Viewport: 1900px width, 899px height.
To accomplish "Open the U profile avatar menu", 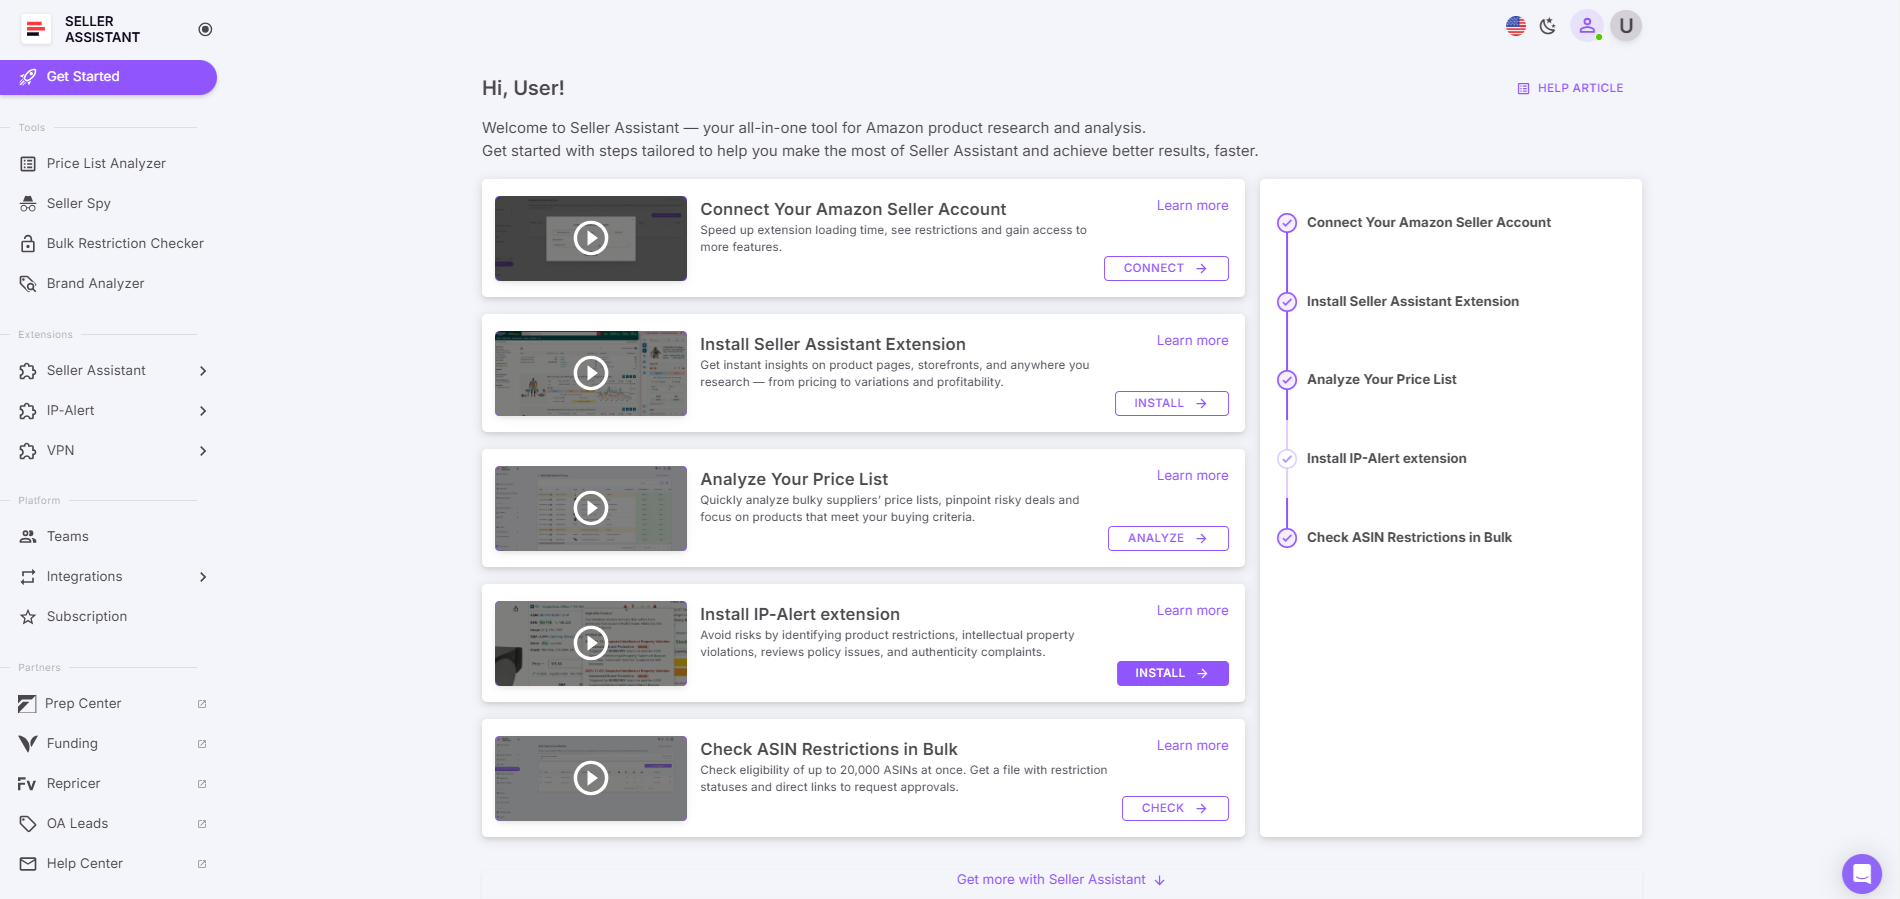I will [x=1626, y=26].
